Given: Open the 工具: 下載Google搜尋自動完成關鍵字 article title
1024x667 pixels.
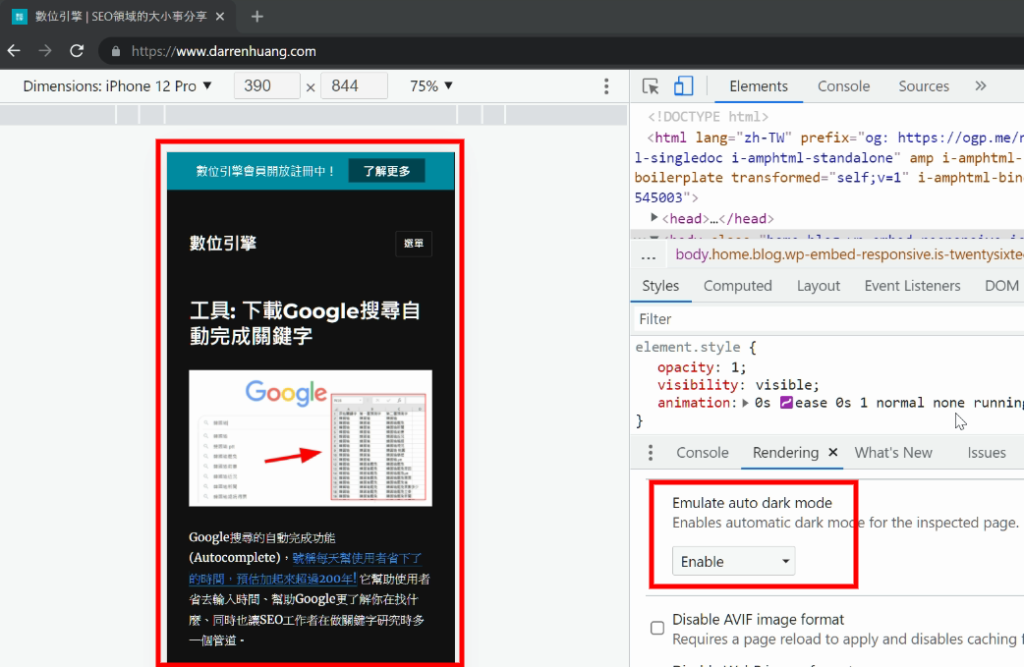Looking at the screenshot, I should tap(304, 323).
